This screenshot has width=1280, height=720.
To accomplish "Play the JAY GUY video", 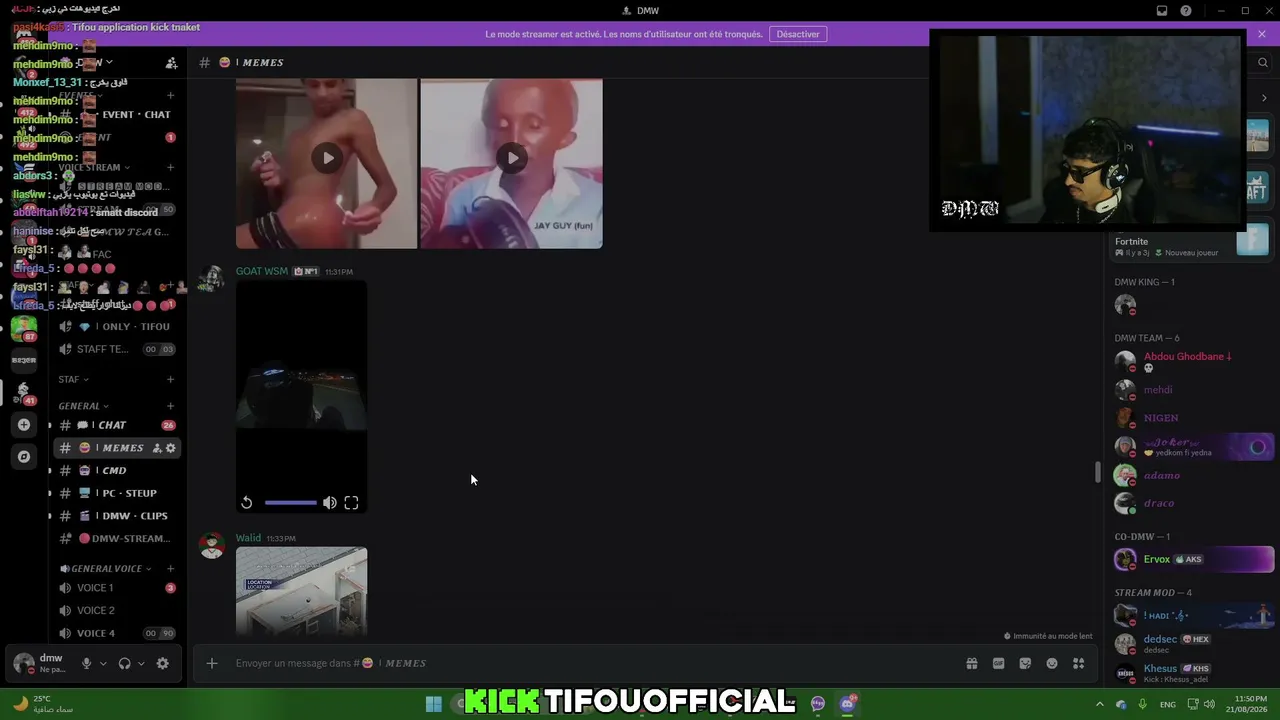I will [x=511, y=158].
